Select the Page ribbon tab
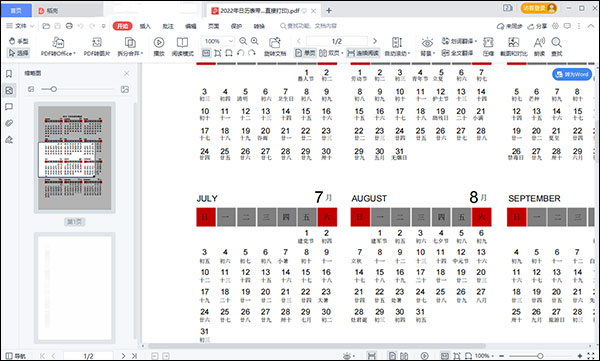600x361 pixels. click(214, 26)
